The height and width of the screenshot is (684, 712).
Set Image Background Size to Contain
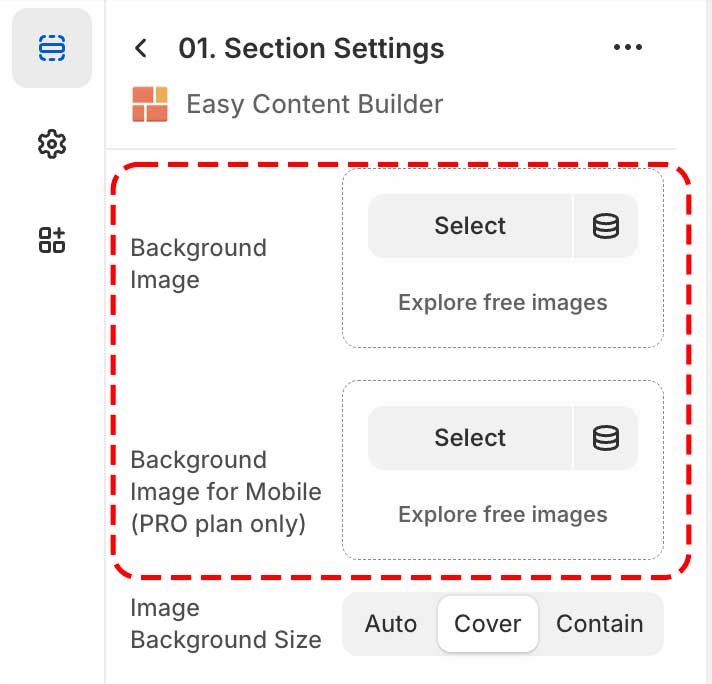coord(599,624)
